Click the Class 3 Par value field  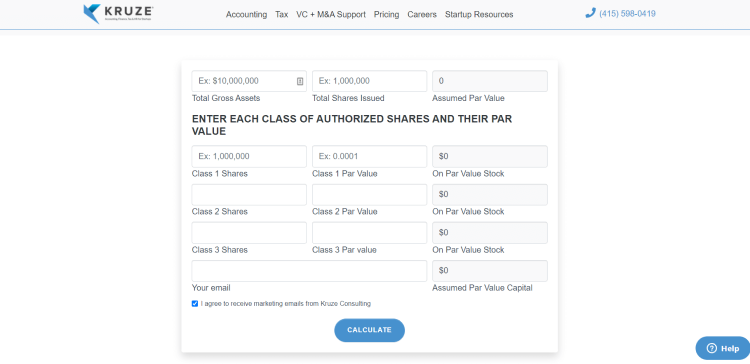click(369, 233)
